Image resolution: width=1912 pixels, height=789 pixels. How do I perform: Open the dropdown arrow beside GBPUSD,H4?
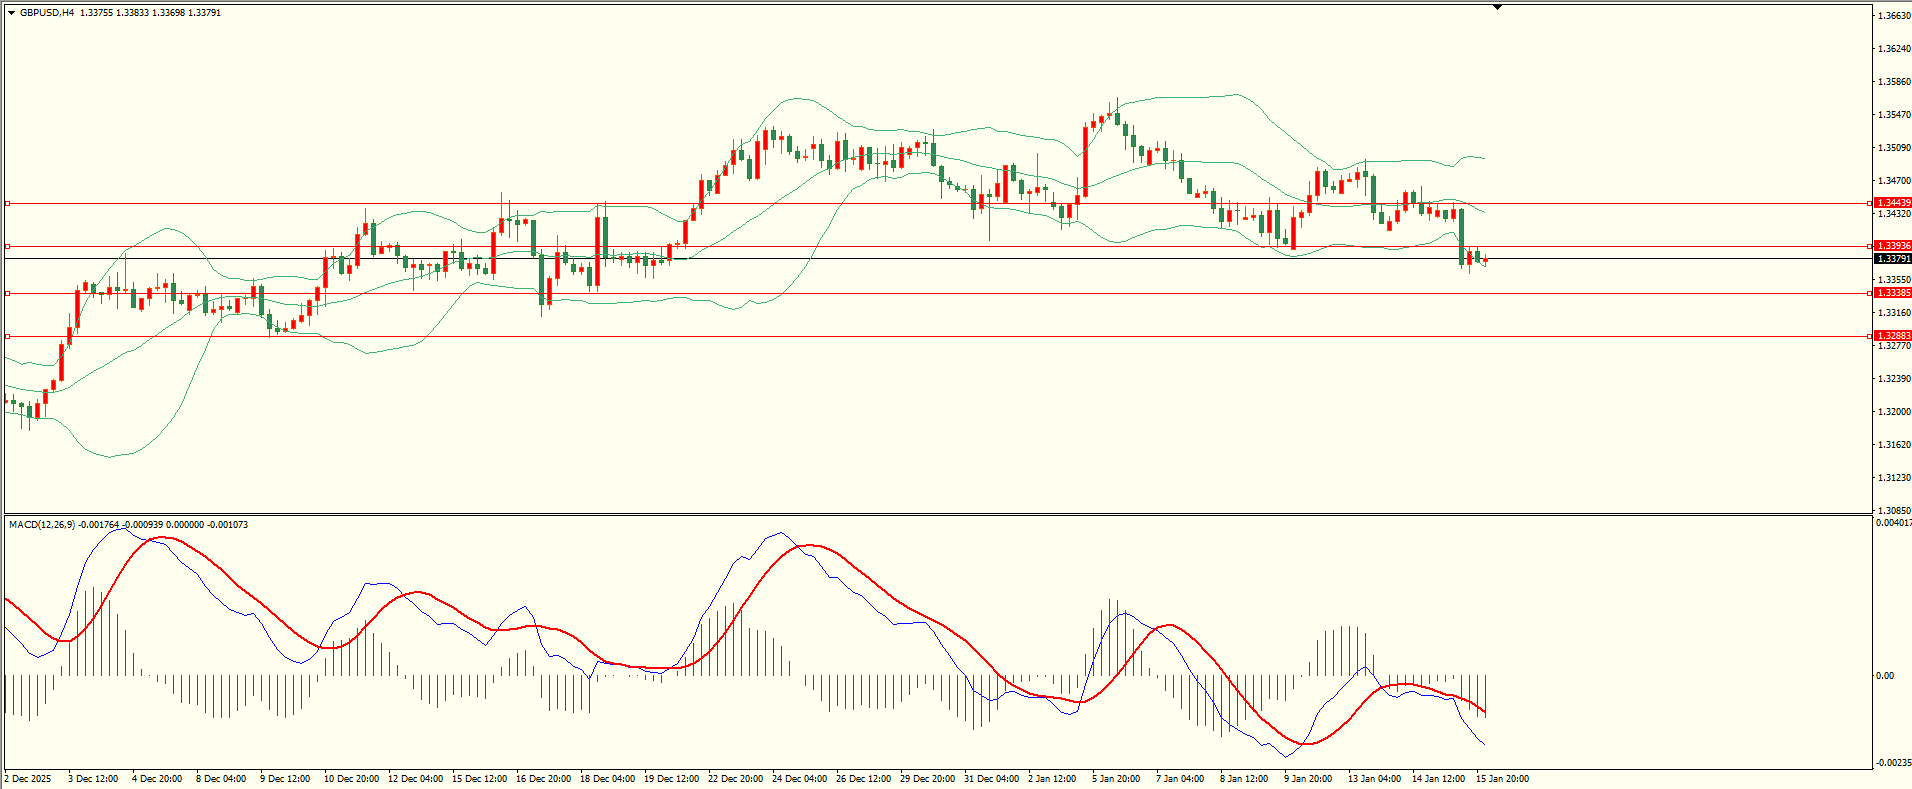pos(12,13)
